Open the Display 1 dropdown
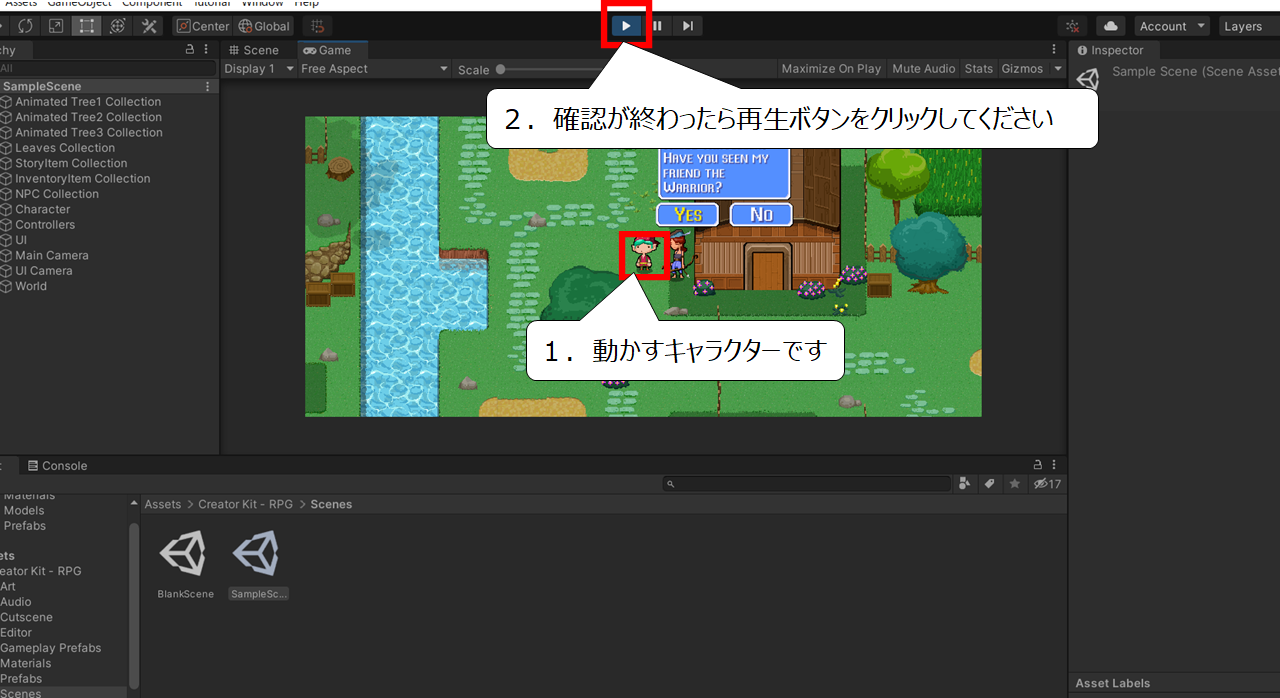The height and width of the screenshot is (698, 1280). coord(259,69)
